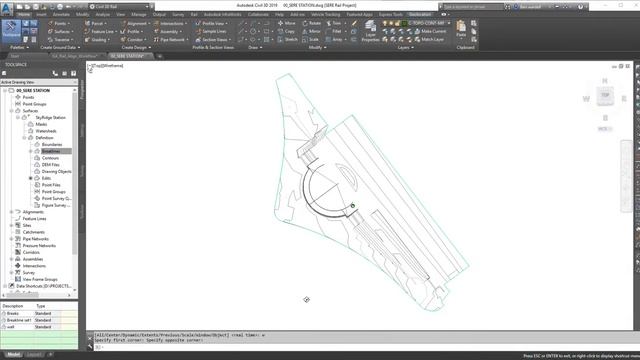Click the Sample Lines tool
Image resolution: width=640 pixels, height=360 pixels.
[211, 31]
